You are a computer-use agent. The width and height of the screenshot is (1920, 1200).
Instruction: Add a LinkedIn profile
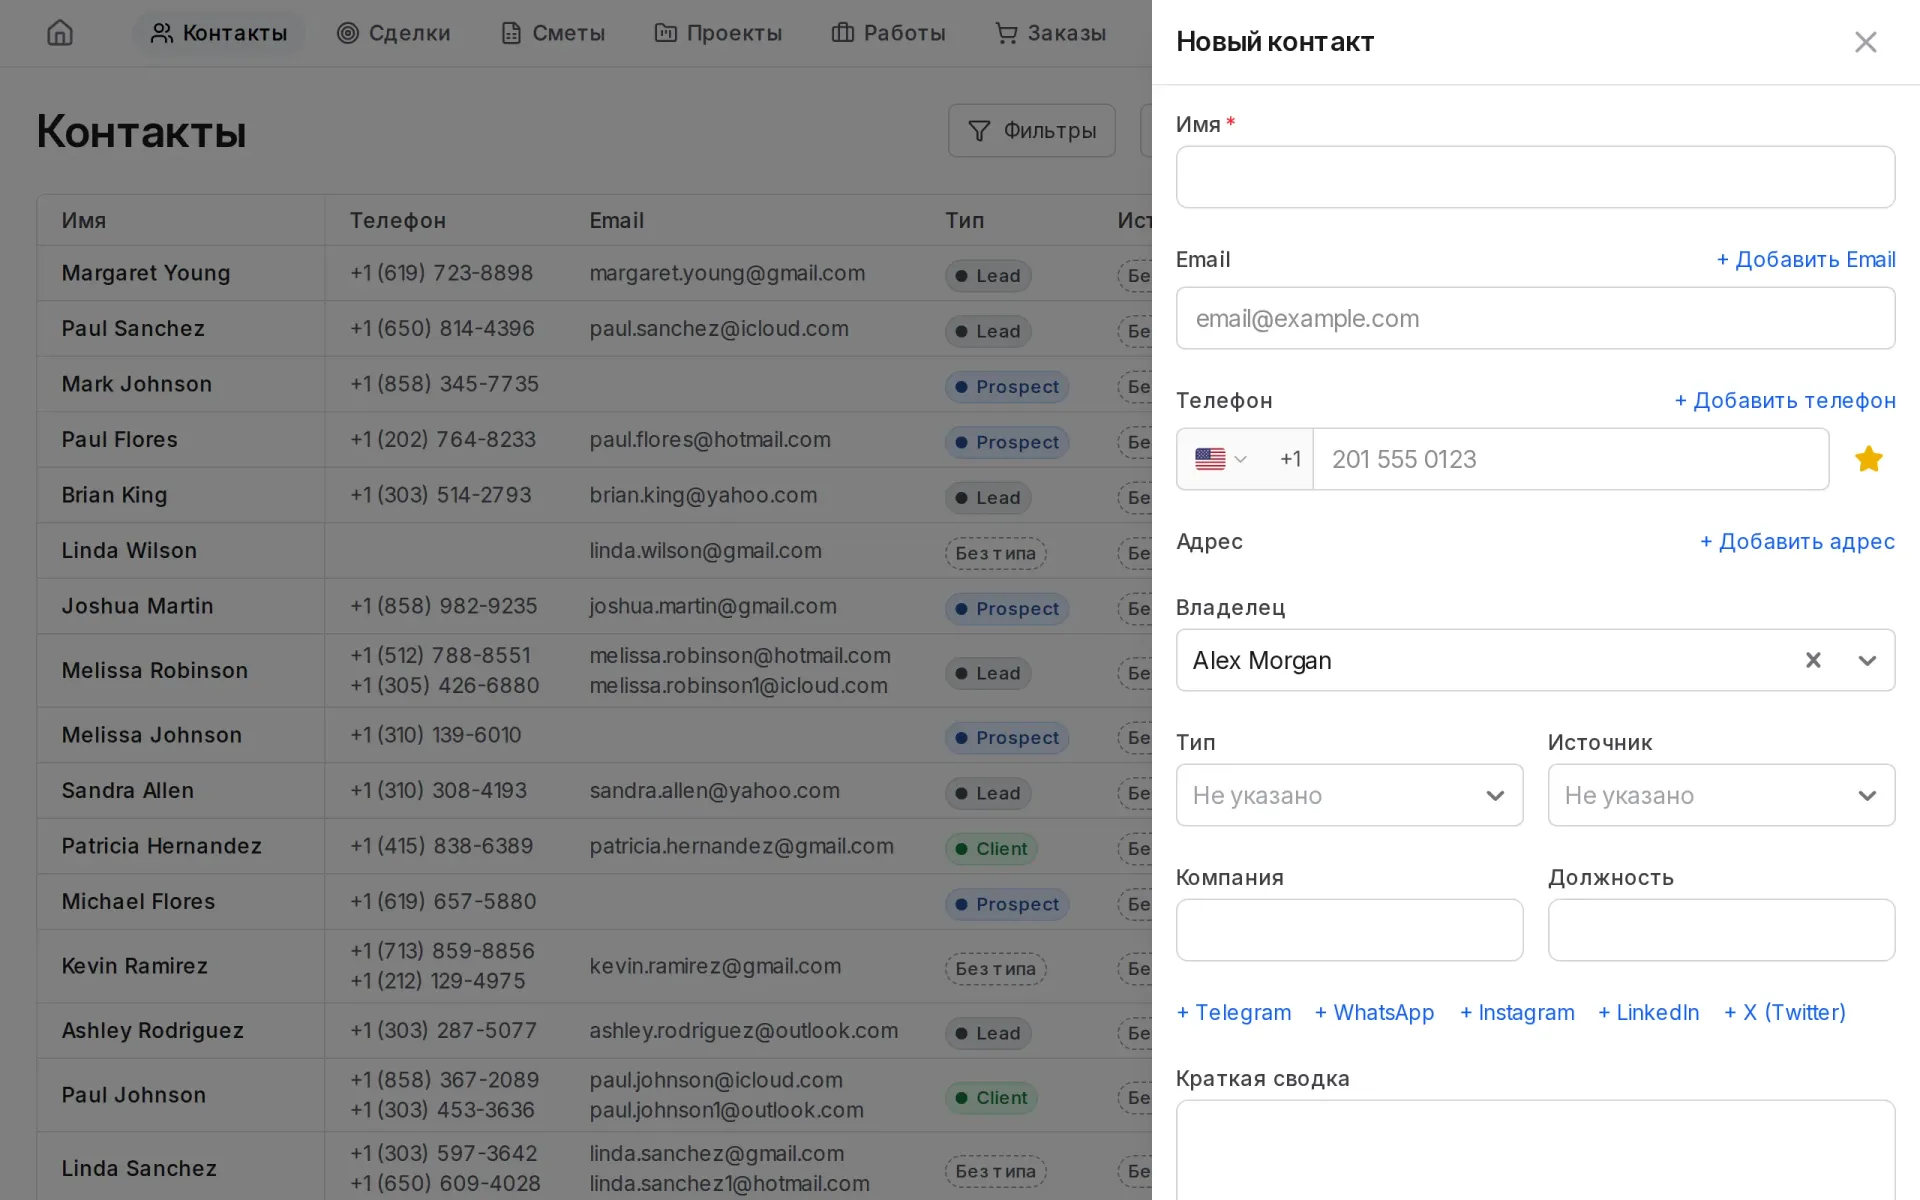click(1648, 1012)
